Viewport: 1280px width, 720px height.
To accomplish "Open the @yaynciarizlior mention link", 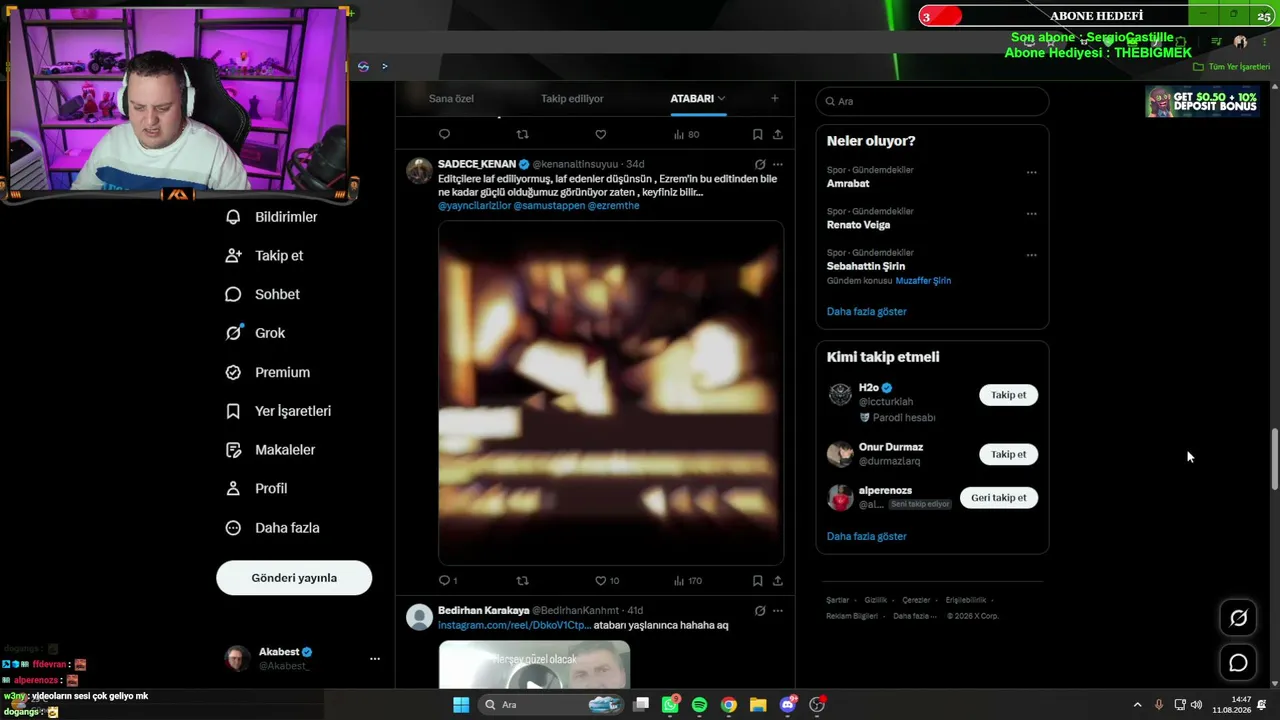I will click(x=474, y=205).
